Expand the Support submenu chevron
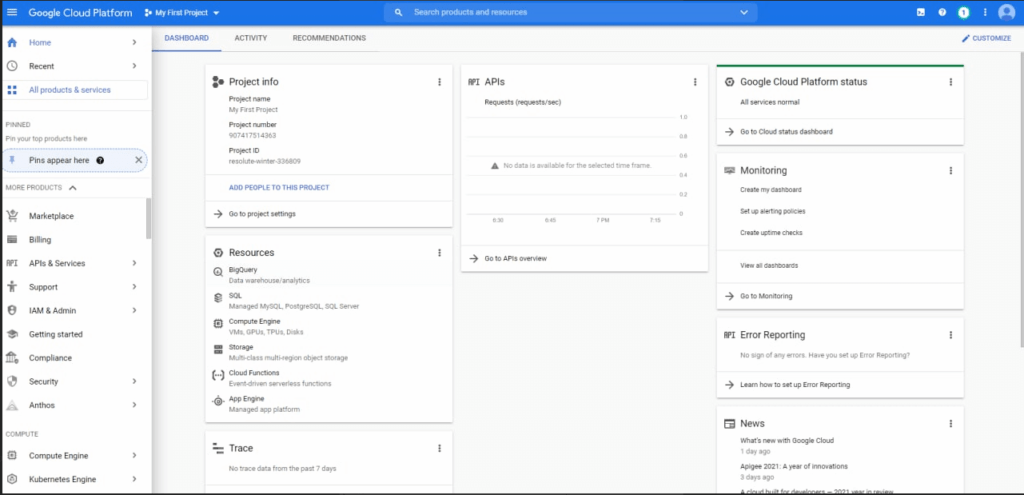 pyautogui.click(x=135, y=287)
